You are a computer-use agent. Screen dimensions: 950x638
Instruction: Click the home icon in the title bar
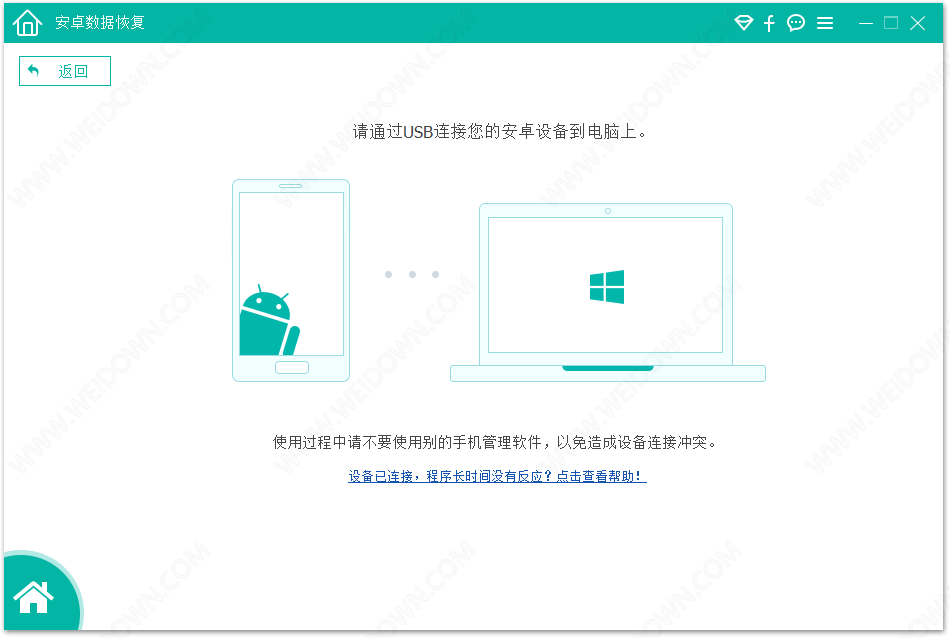(x=27, y=23)
